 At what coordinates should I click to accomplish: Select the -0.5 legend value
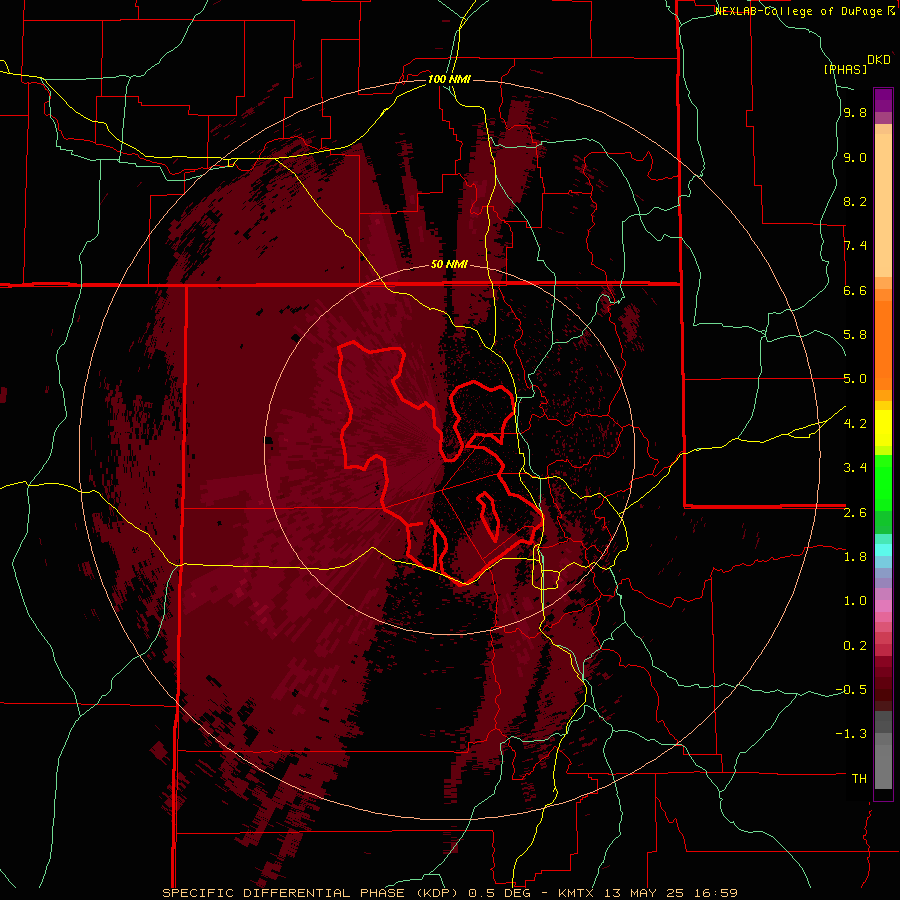[x=851, y=689]
